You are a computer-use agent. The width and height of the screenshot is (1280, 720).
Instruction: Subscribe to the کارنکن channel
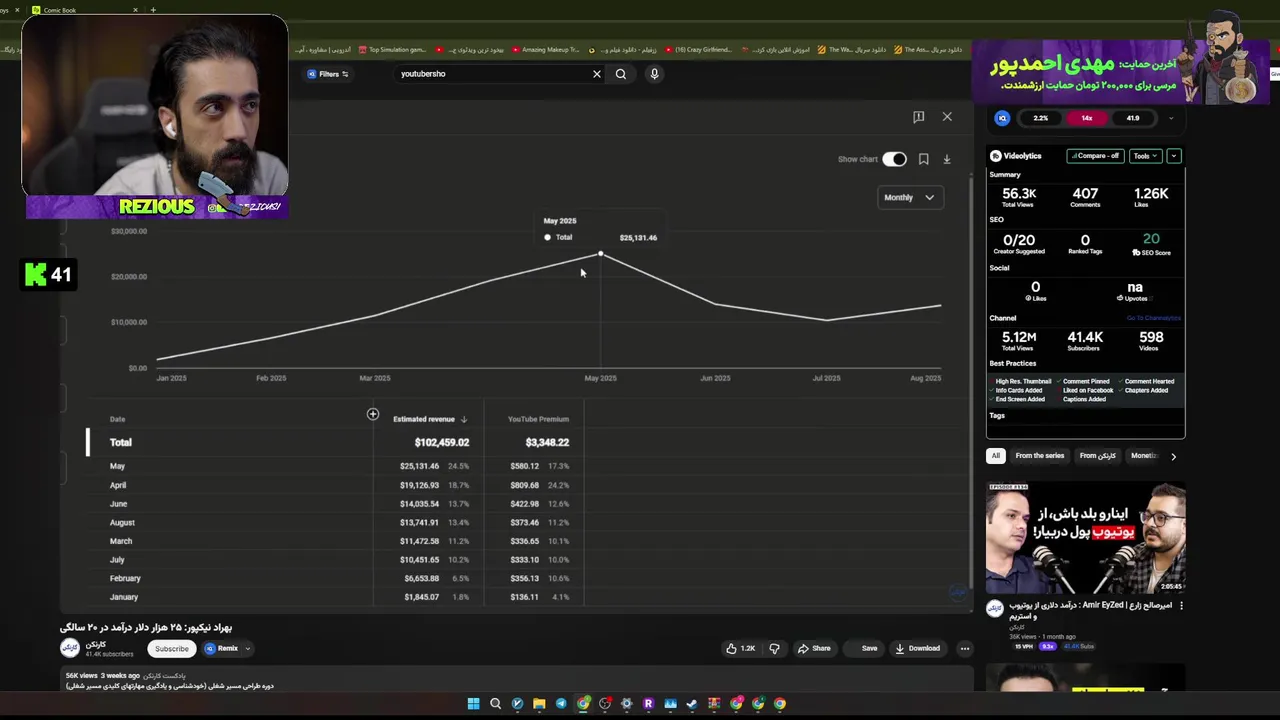171,648
